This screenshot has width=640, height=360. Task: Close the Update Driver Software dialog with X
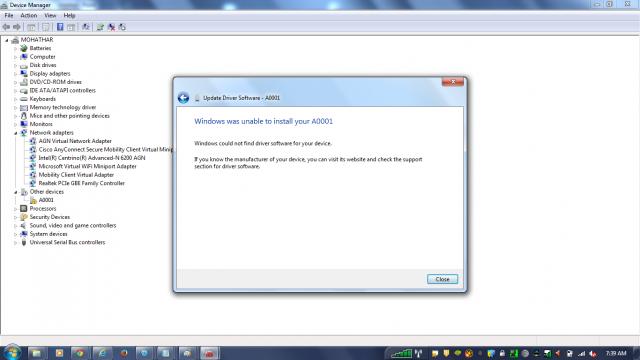pos(453,82)
